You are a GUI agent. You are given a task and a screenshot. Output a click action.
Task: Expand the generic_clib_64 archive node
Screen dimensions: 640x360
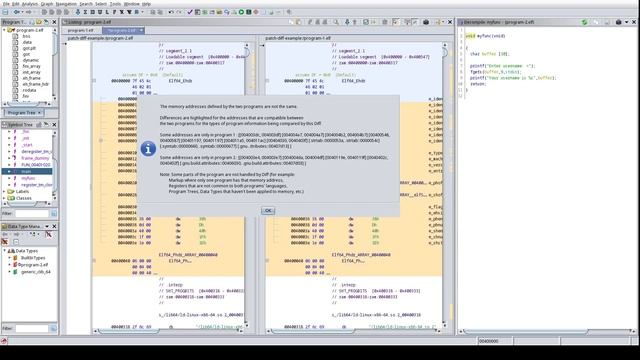click(x=9, y=272)
